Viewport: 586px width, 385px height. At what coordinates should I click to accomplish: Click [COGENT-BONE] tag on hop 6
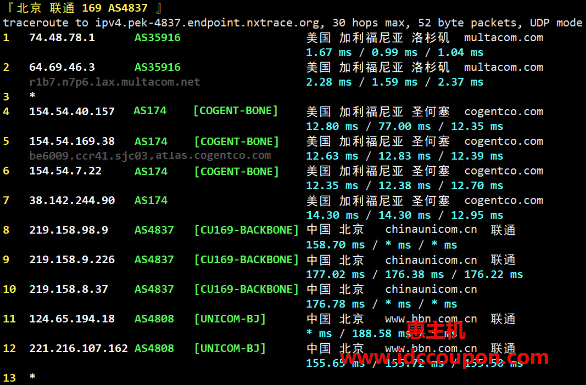pyautogui.click(x=237, y=172)
